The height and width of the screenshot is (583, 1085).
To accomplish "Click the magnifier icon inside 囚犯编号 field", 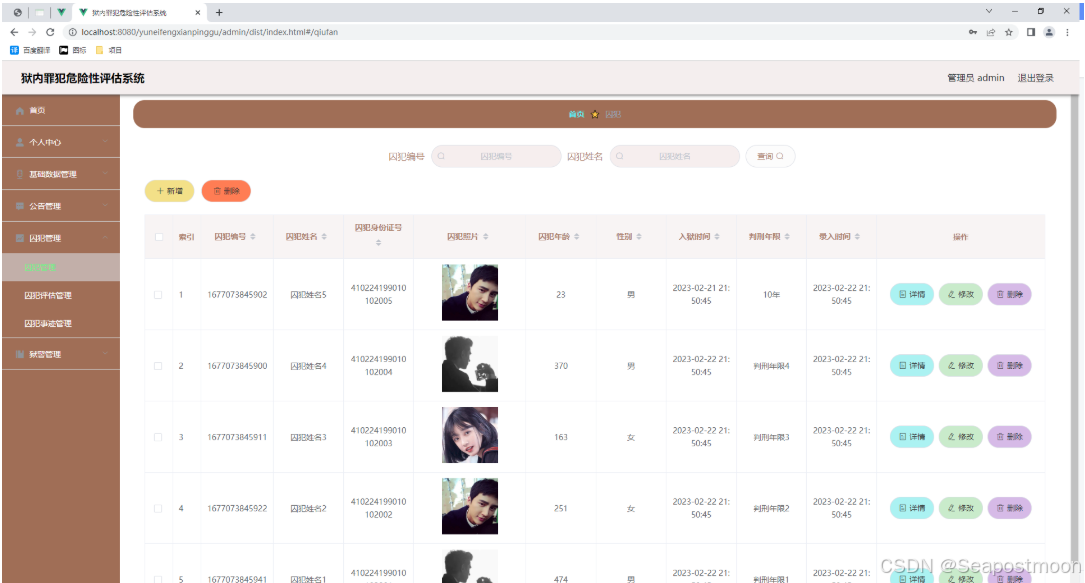I will (442, 156).
